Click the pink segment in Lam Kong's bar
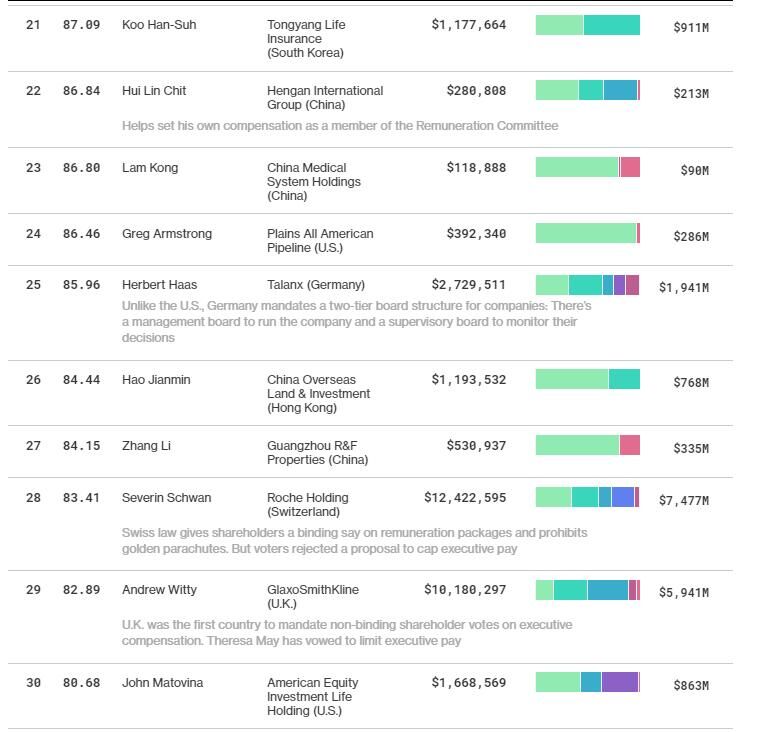 630,167
